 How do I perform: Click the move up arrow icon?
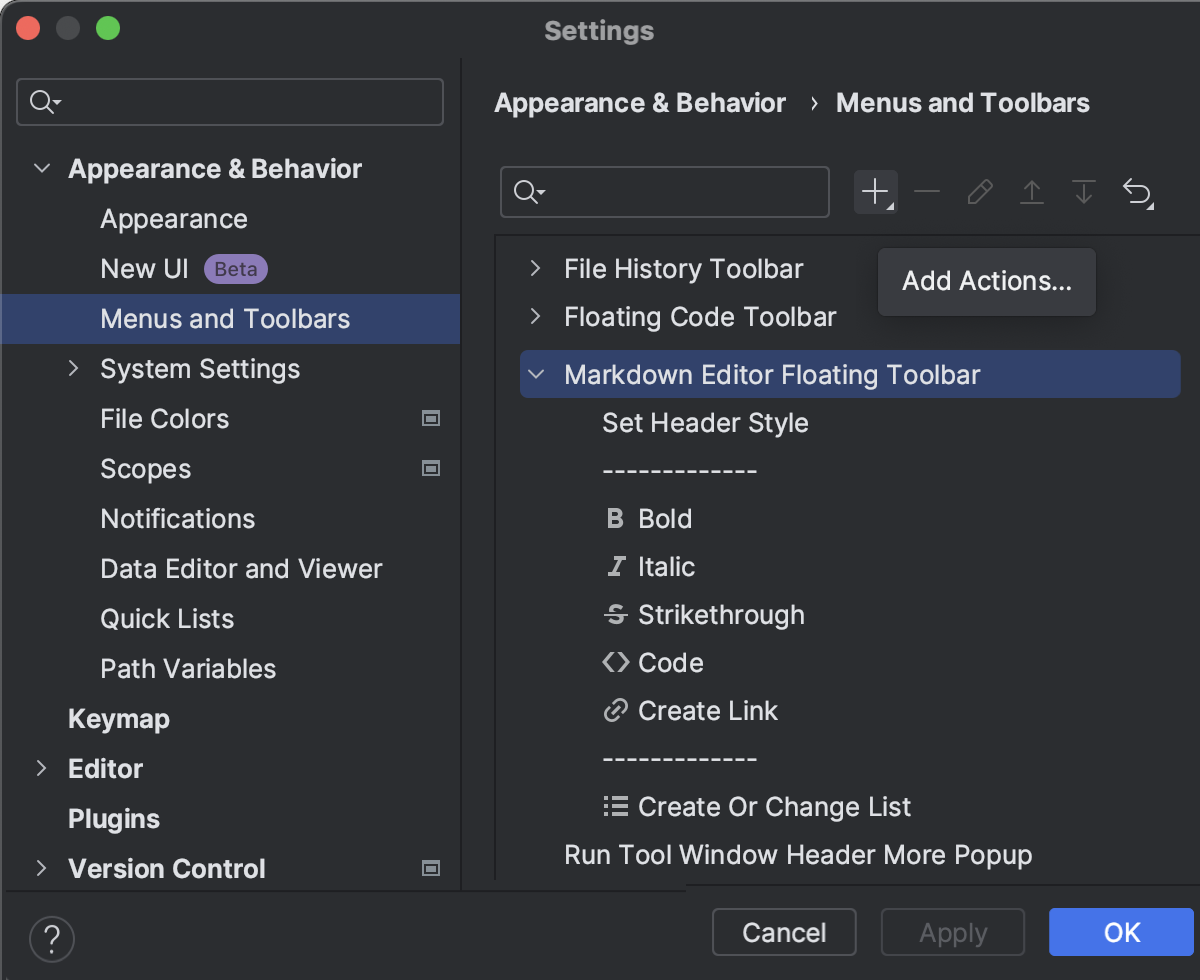[1032, 192]
